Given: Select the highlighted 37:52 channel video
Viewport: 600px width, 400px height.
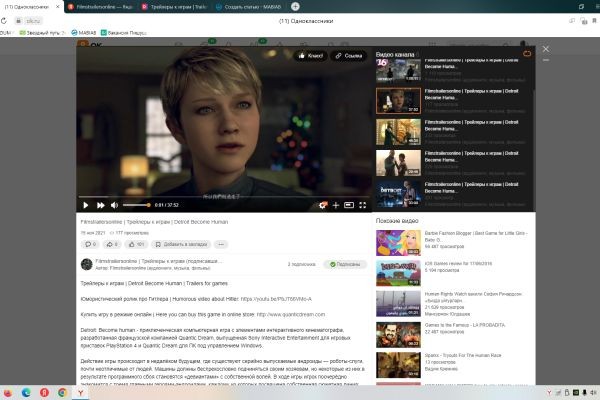Looking at the screenshot, I should 398,101.
